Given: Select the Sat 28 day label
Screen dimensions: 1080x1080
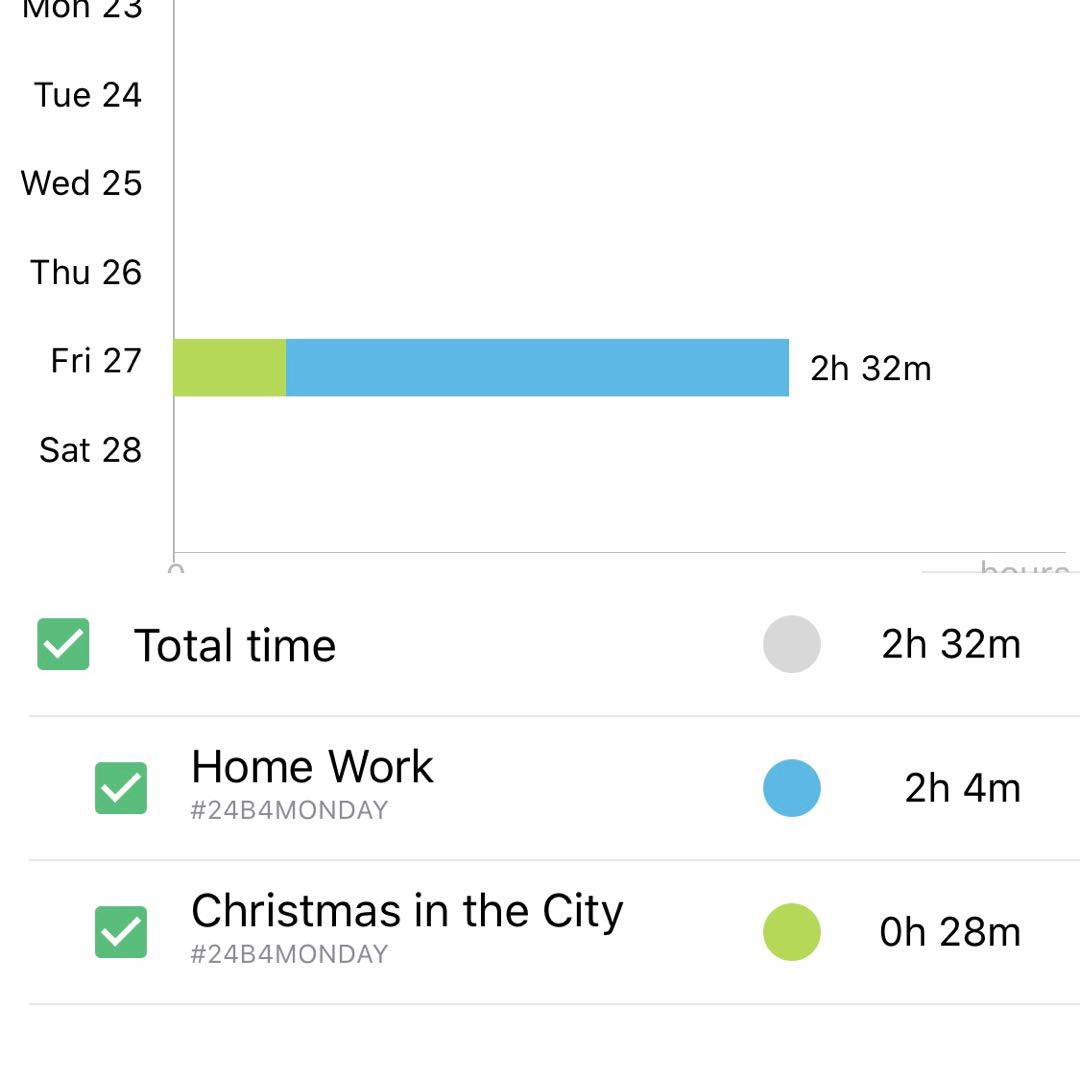Looking at the screenshot, I should click(x=90, y=450).
